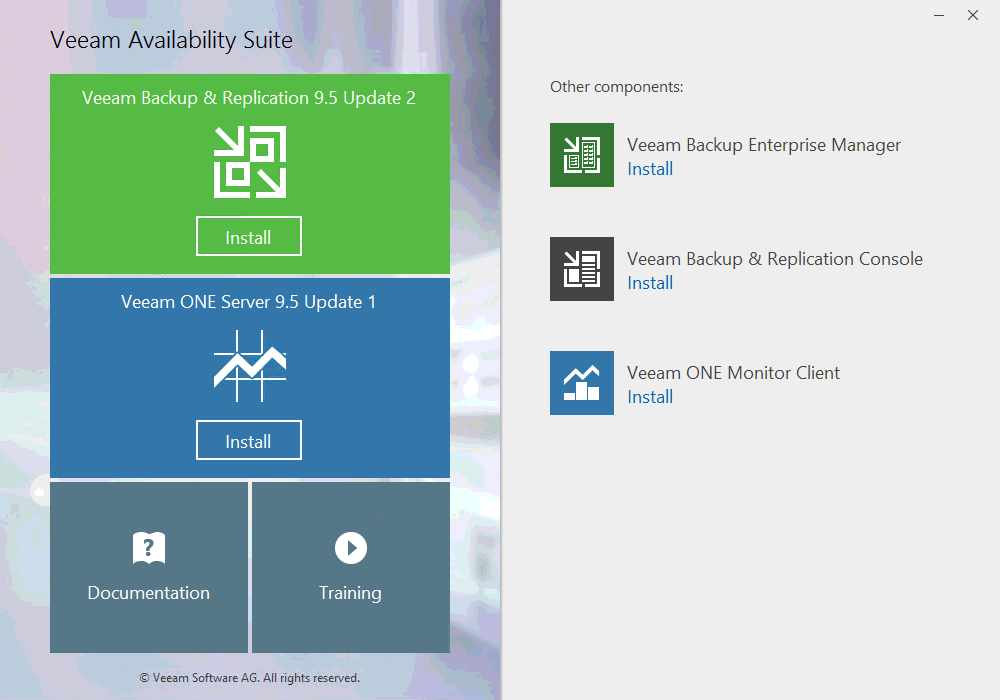Minimize the Veeam installer window
Viewport: 1000px width, 700px height.
(938, 16)
